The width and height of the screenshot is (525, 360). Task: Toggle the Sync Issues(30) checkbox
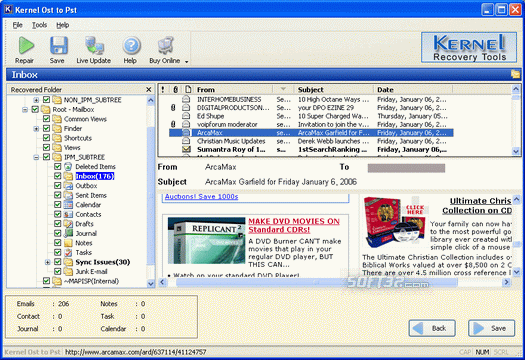tap(57, 262)
